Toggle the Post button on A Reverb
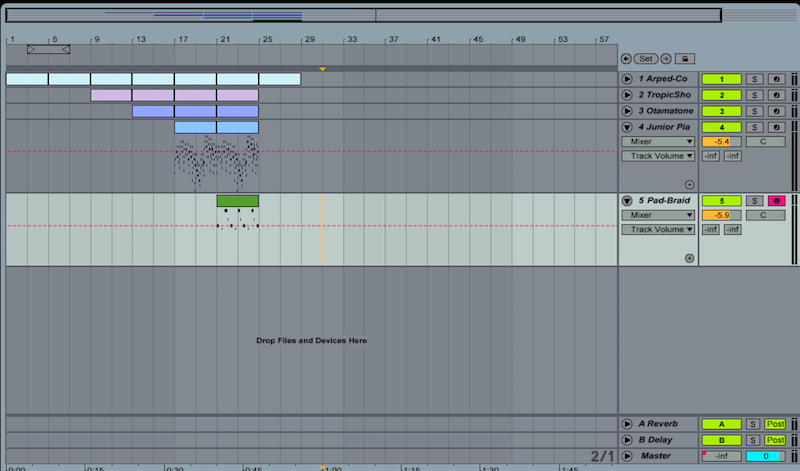This screenshot has width=800, height=471. [x=775, y=424]
